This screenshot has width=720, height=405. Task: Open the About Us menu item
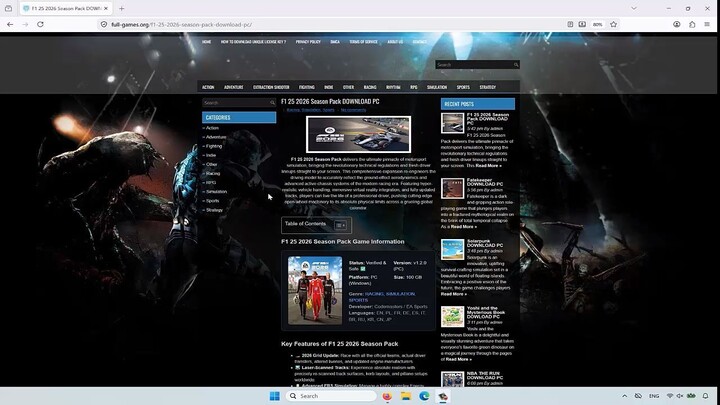(x=395, y=42)
